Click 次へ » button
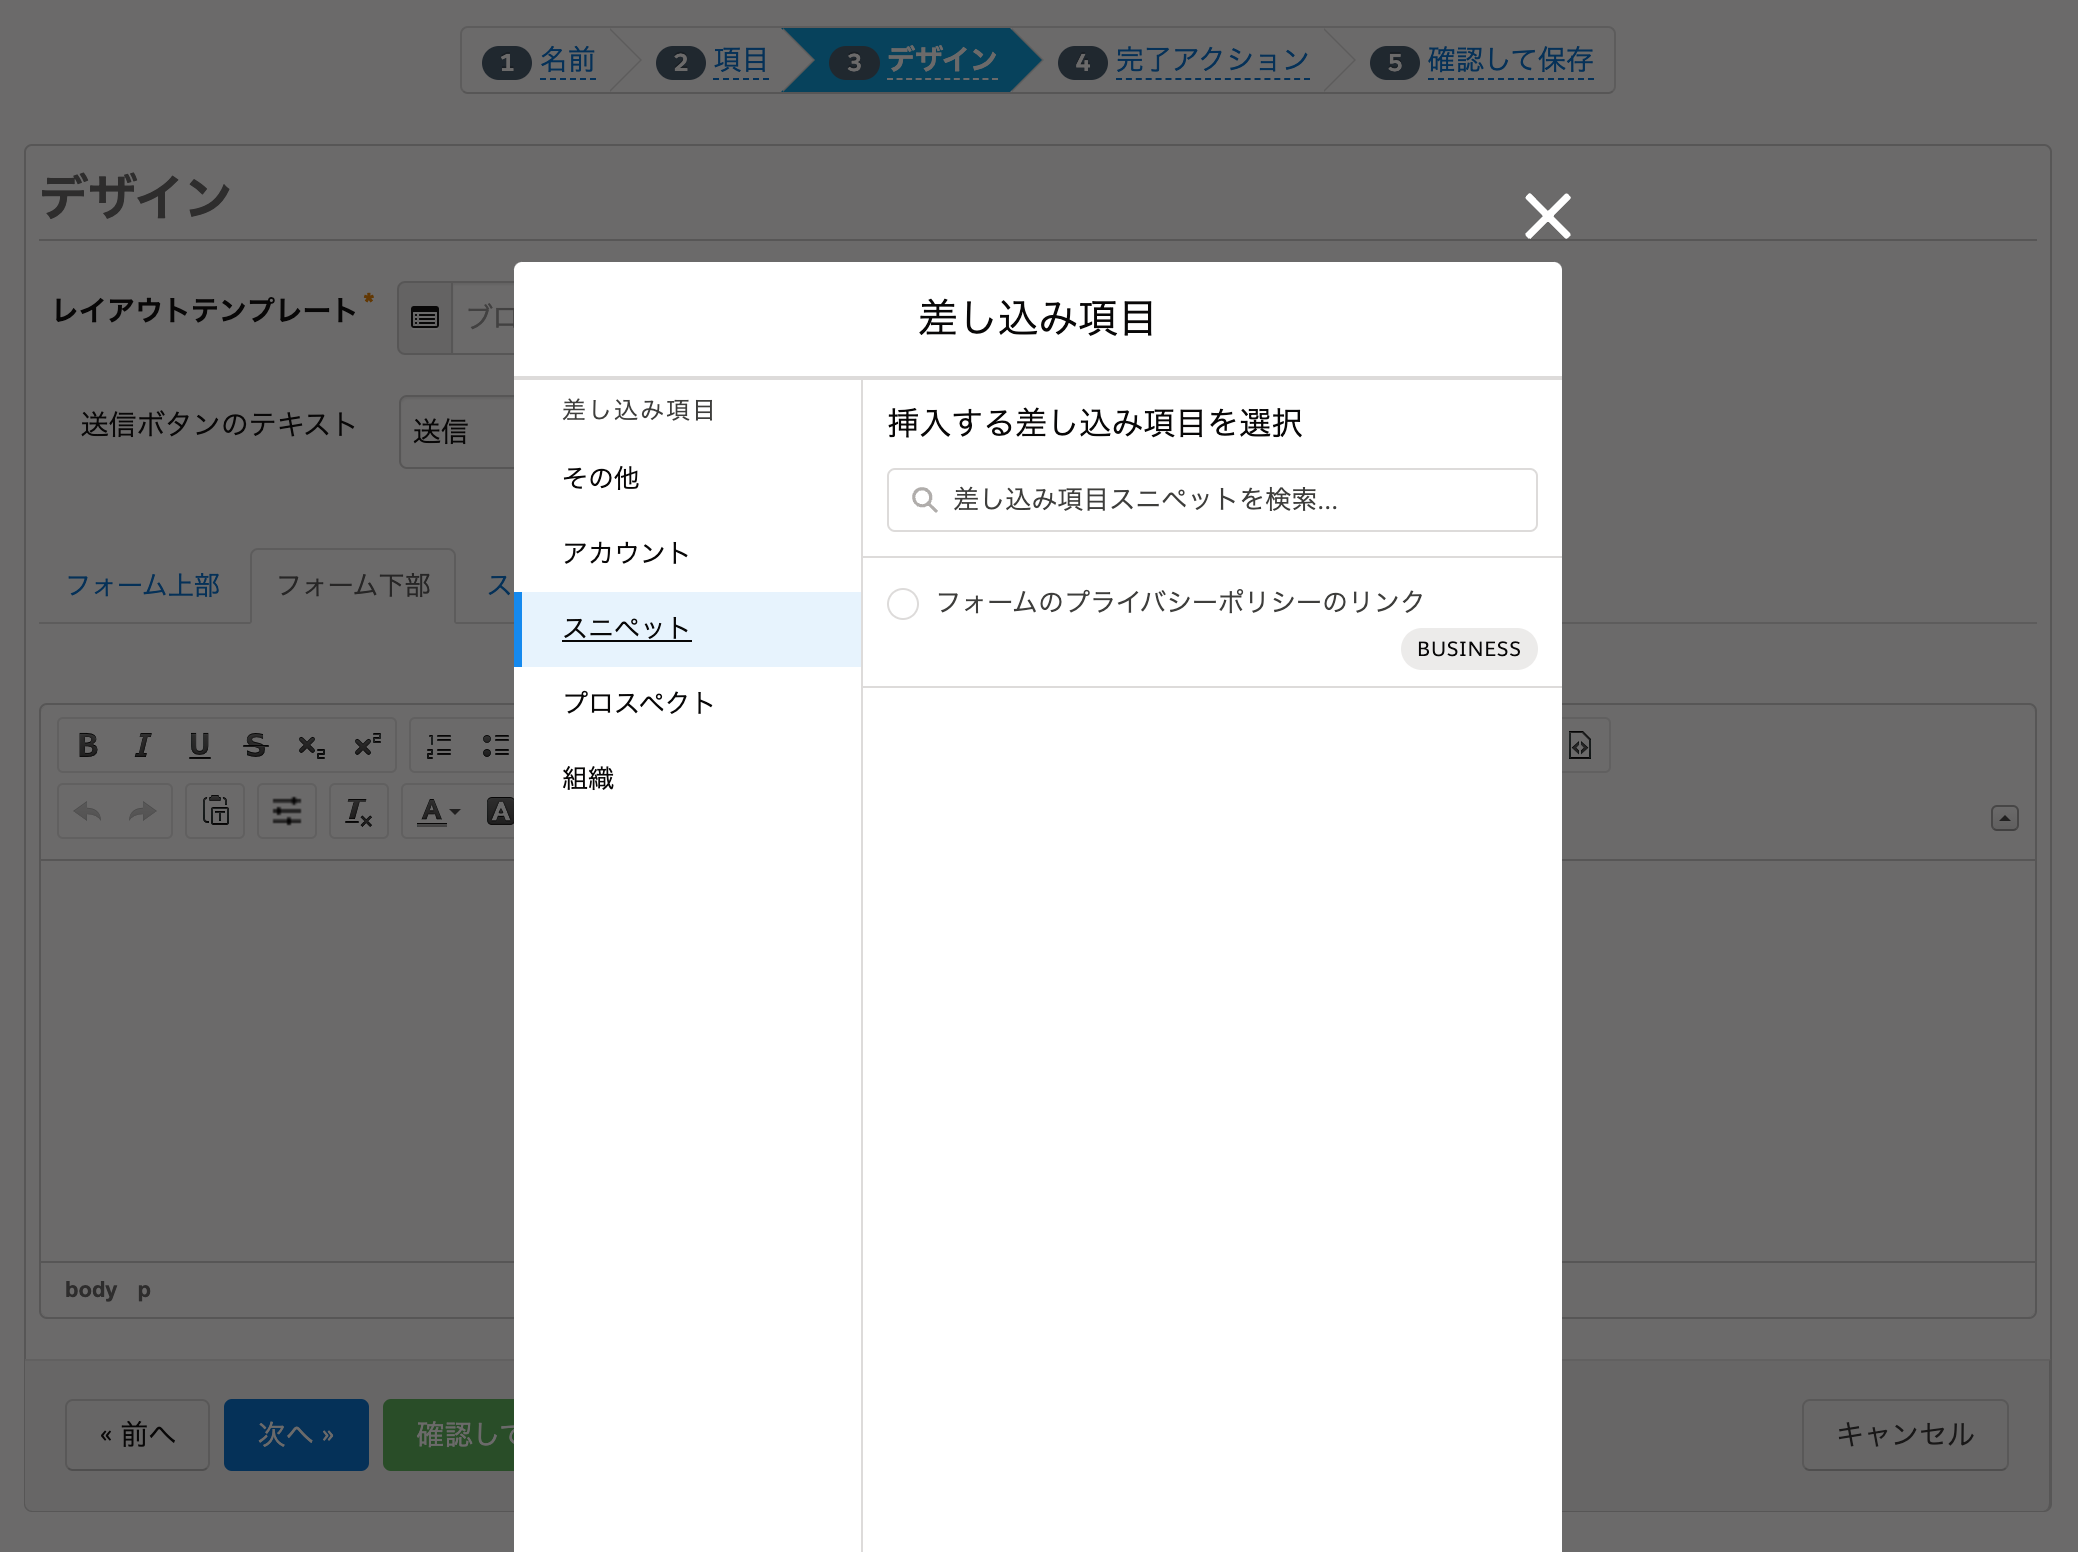This screenshot has height=1552, width=2078. 296,1434
